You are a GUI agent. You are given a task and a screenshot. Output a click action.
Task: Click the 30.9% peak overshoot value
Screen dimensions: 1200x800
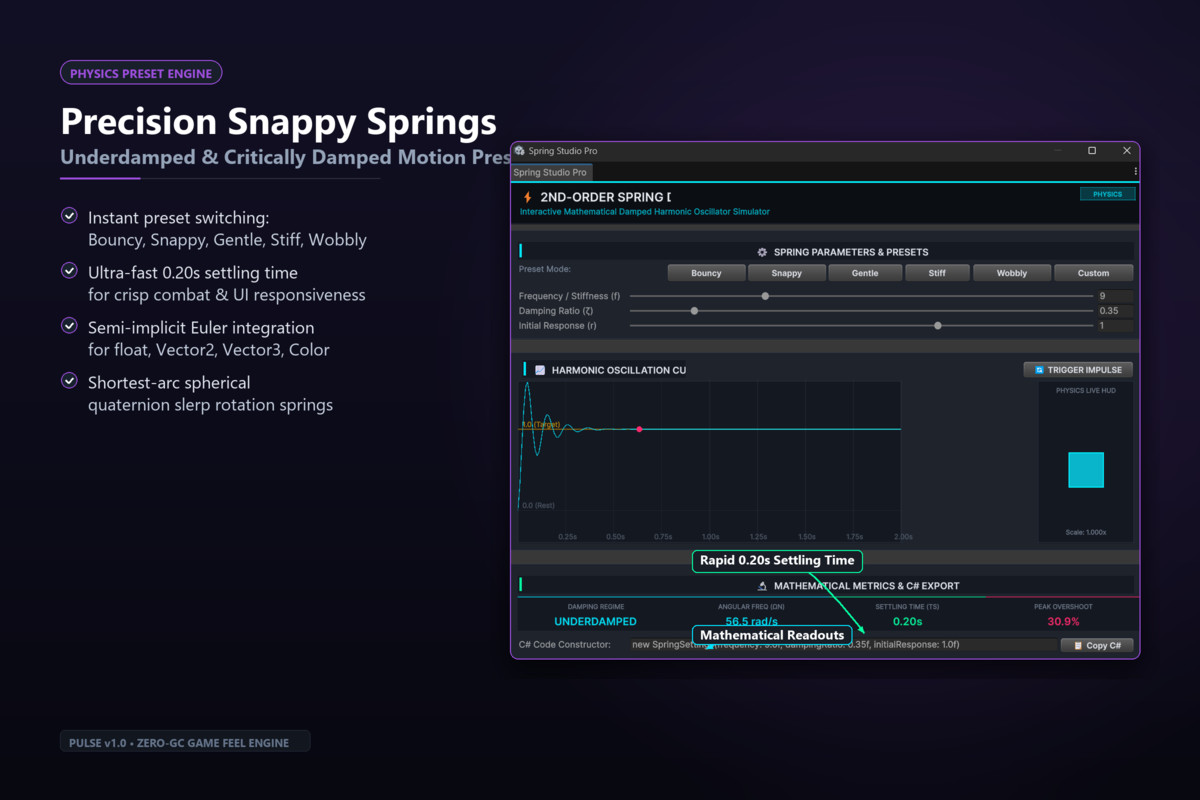pos(1063,621)
